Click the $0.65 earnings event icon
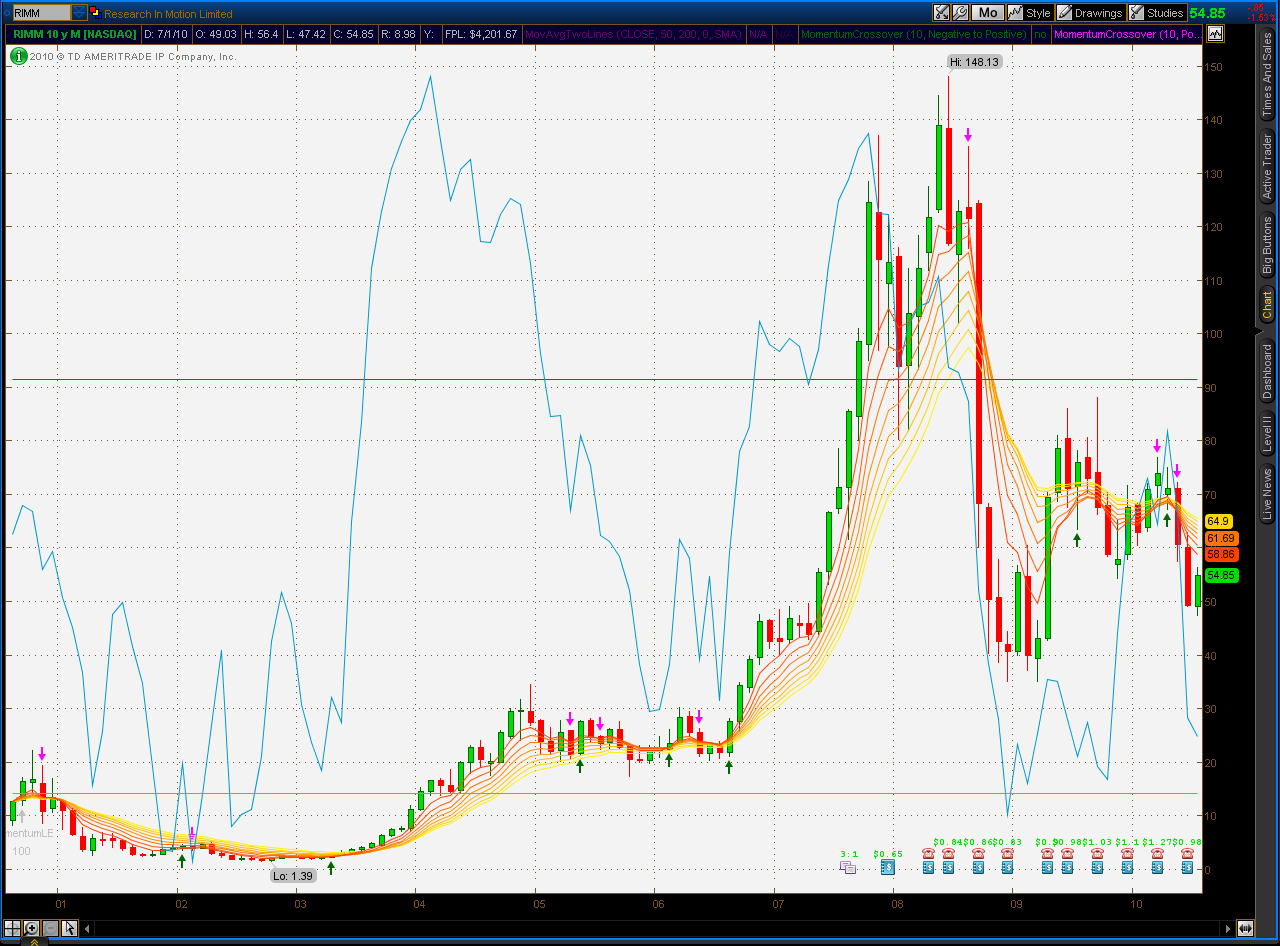The height and width of the screenshot is (946, 1280). click(887, 867)
